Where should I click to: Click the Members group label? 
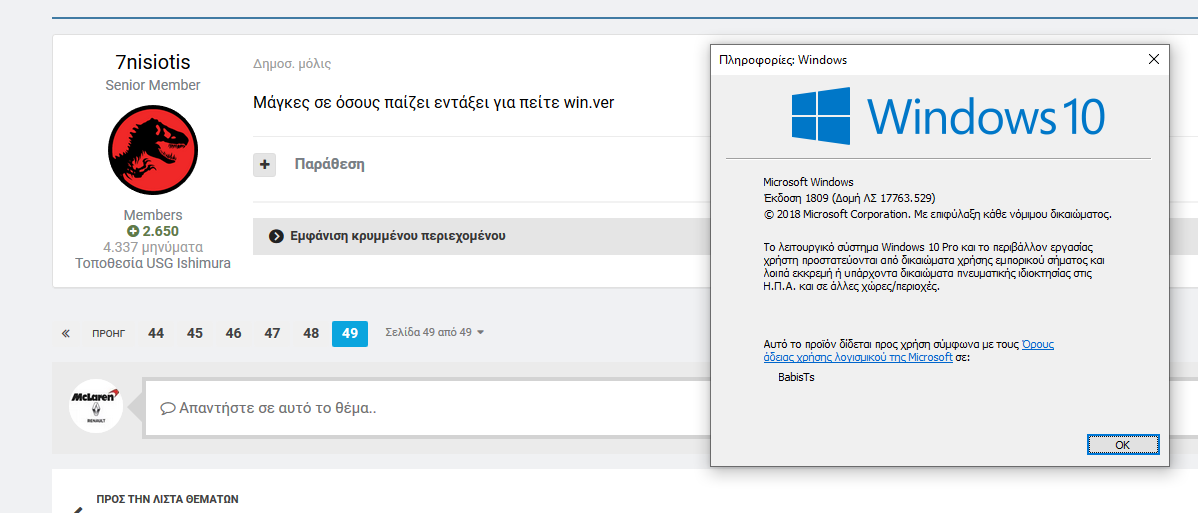[153, 216]
